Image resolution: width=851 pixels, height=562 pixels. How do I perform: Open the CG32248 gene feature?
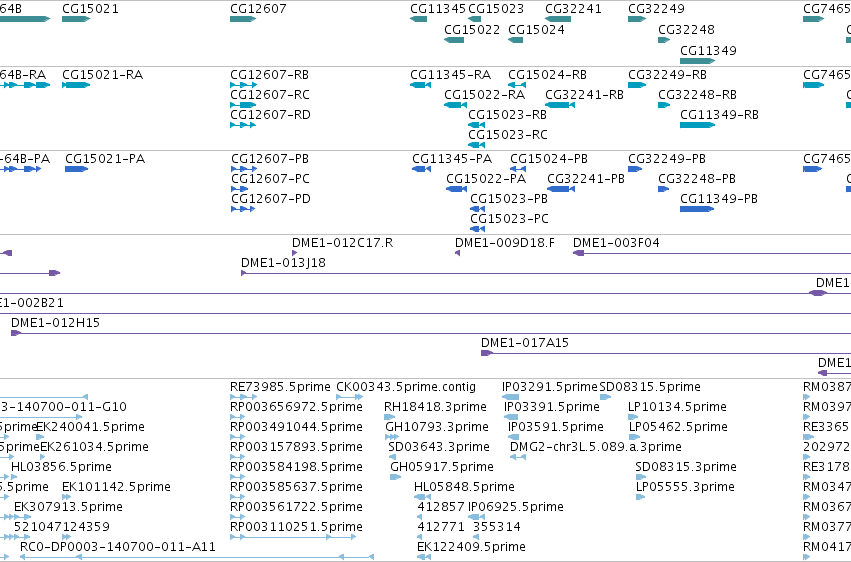coord(664,40)
